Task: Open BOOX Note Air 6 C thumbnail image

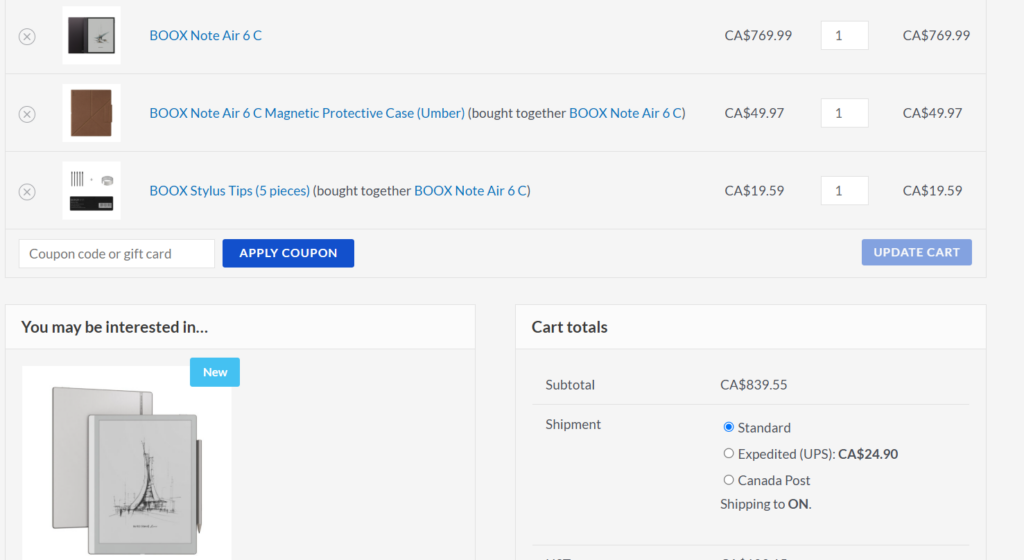Action: 91,35
